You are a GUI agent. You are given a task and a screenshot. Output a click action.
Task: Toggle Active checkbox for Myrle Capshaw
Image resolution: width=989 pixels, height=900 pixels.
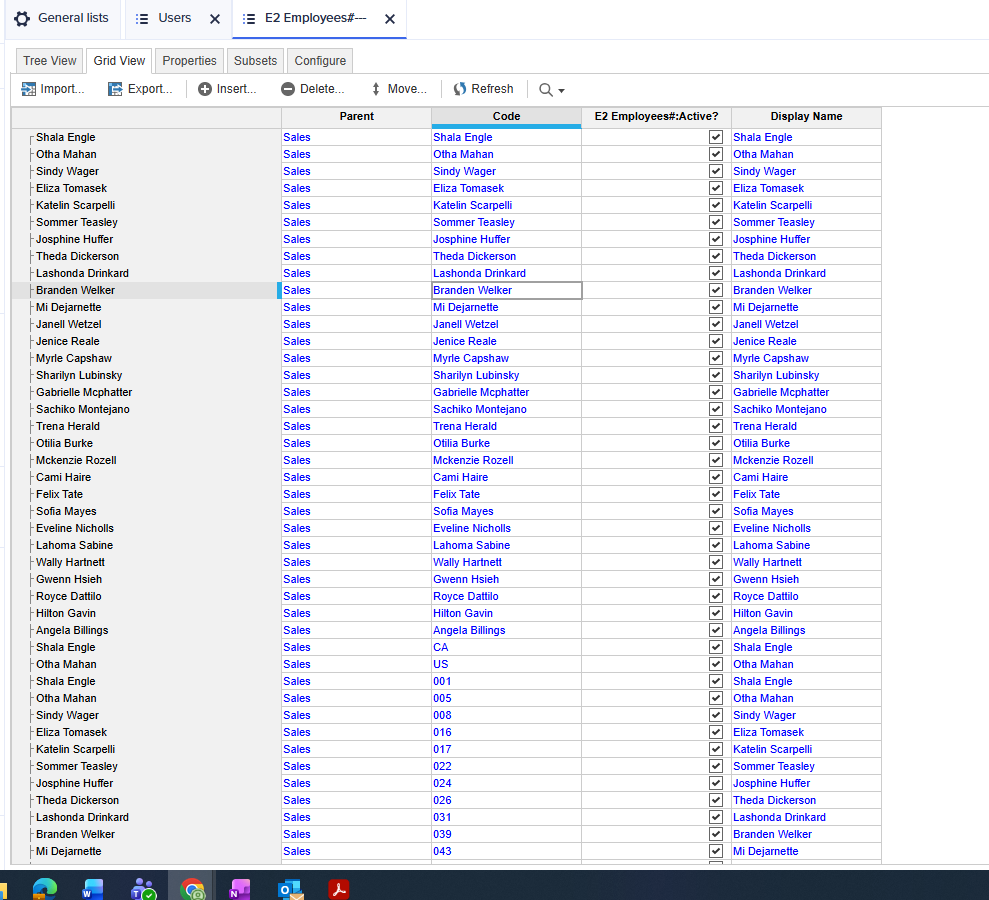point(715,358)
